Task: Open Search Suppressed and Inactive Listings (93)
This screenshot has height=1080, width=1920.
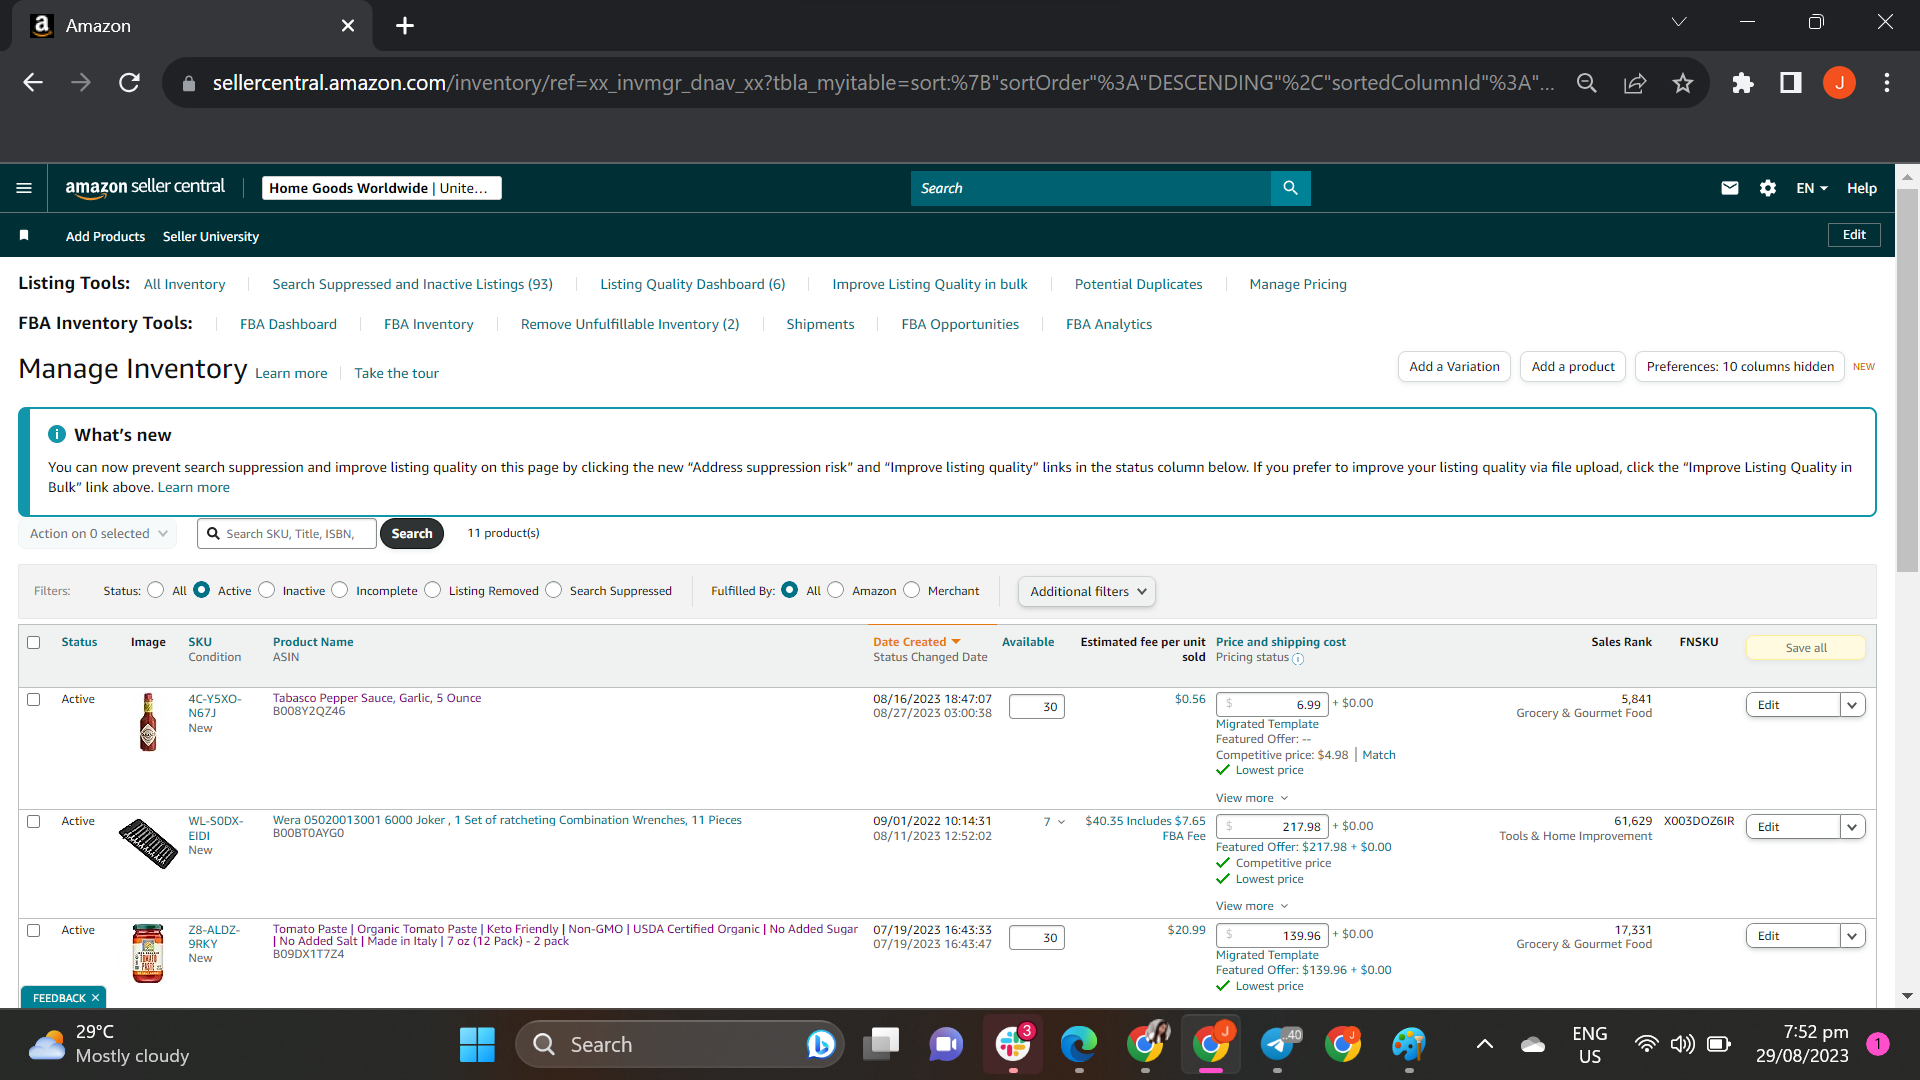Action: click(x=412, y=284)
